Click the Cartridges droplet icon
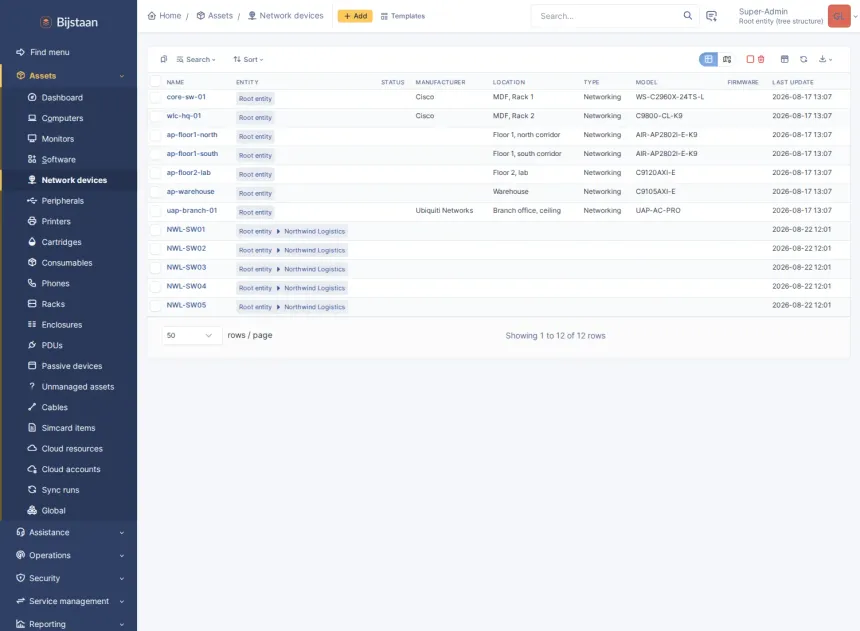 coord(32,241)
